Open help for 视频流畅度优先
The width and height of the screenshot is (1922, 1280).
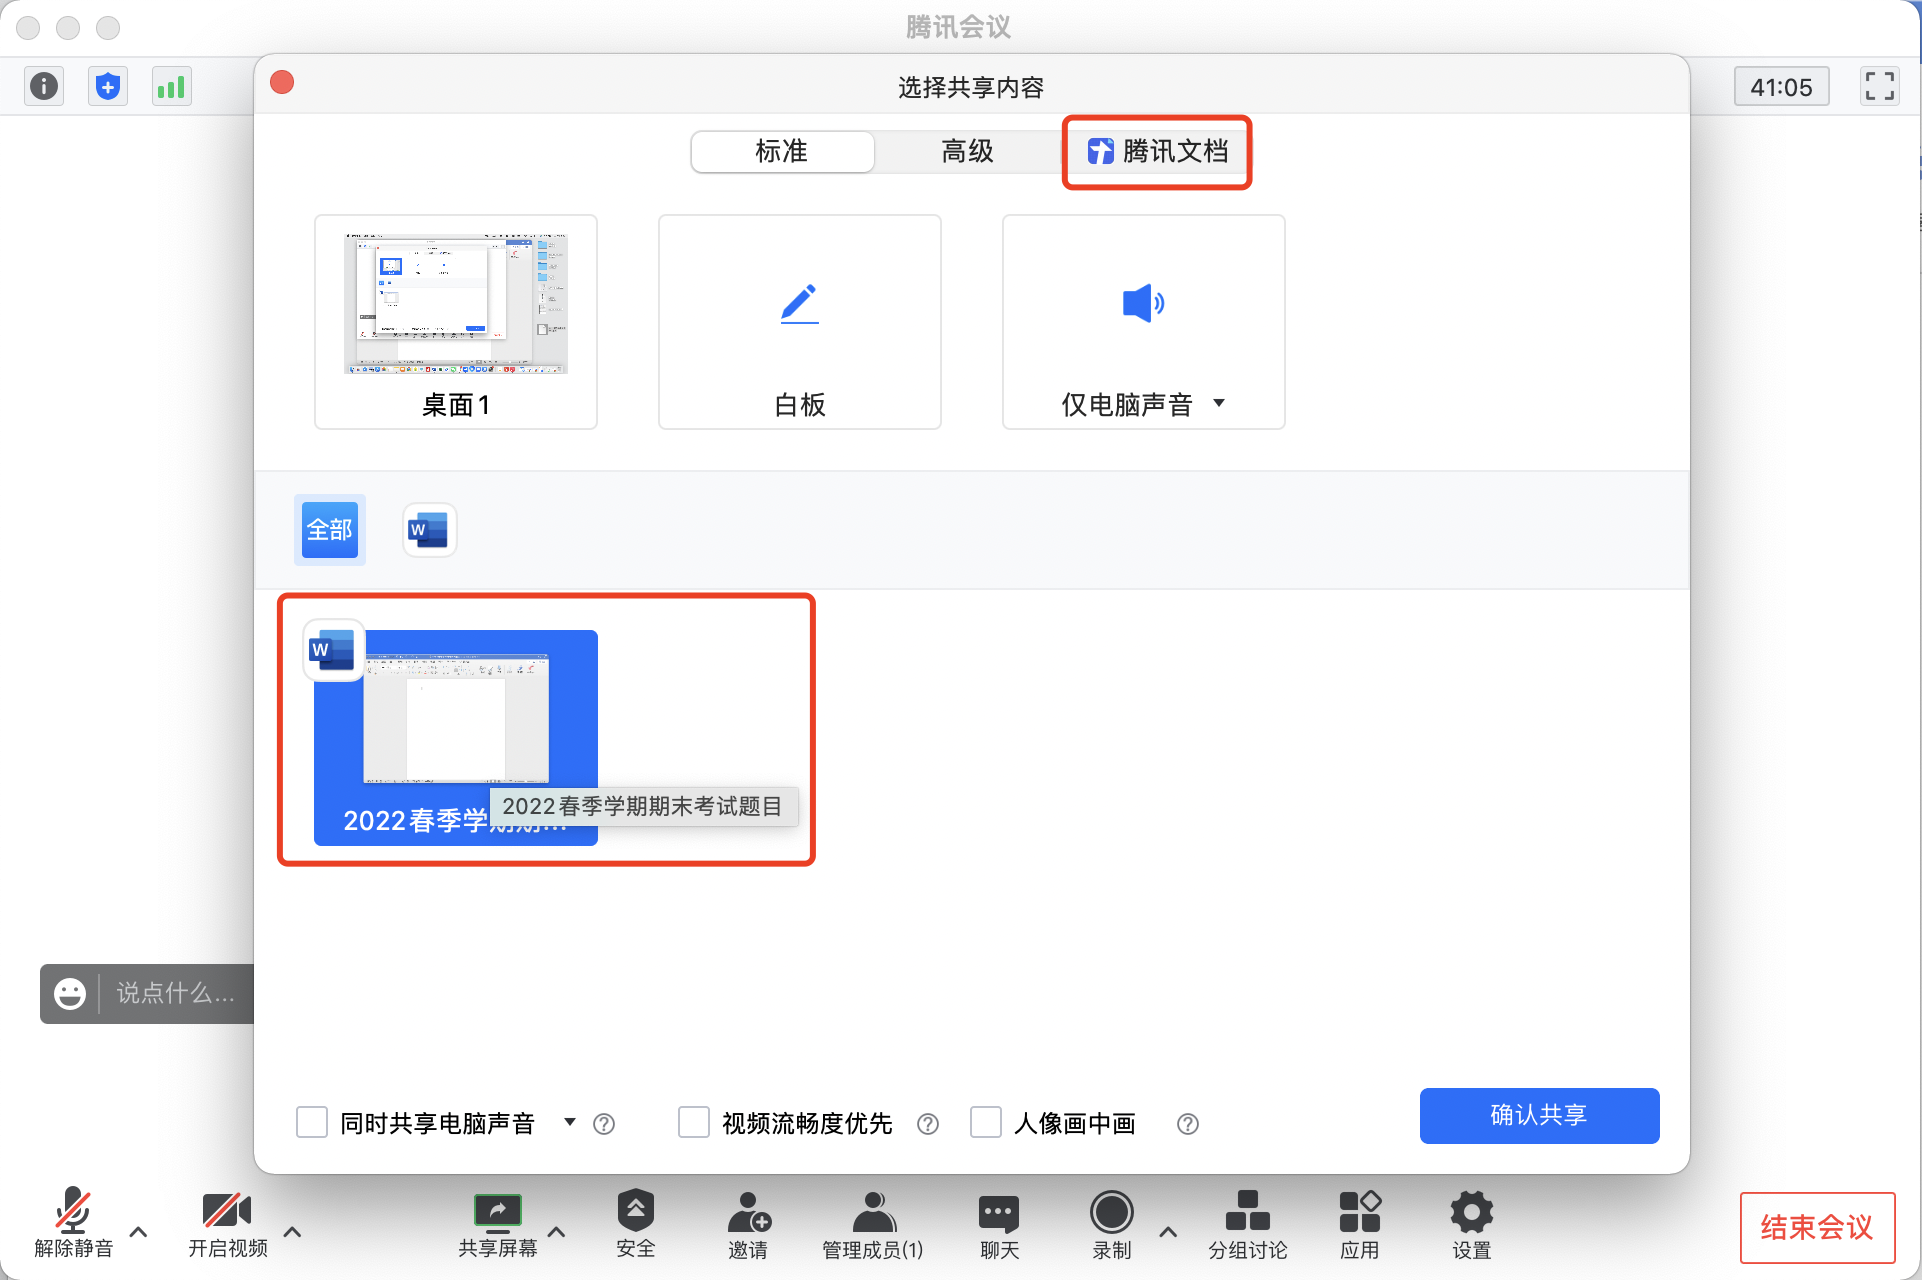(928, 1124)
